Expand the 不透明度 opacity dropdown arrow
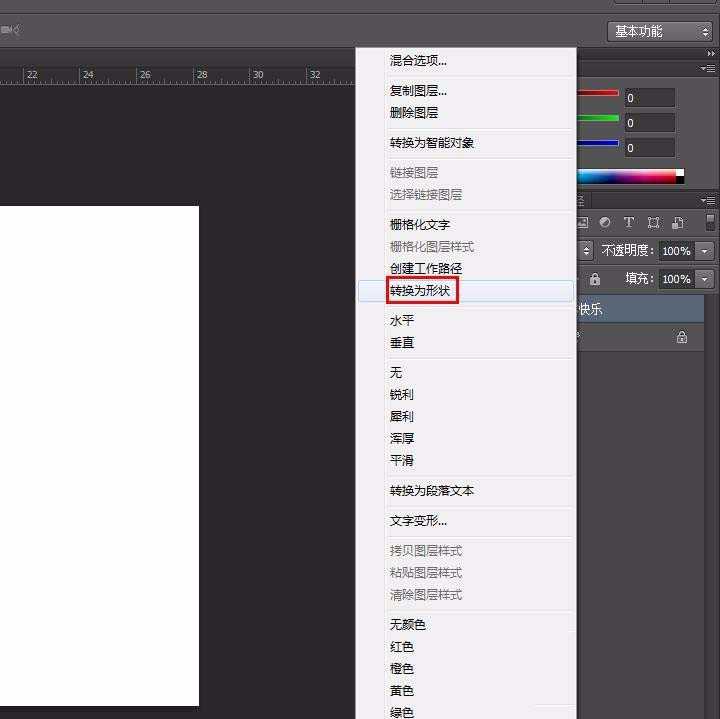 click(705, 251)
